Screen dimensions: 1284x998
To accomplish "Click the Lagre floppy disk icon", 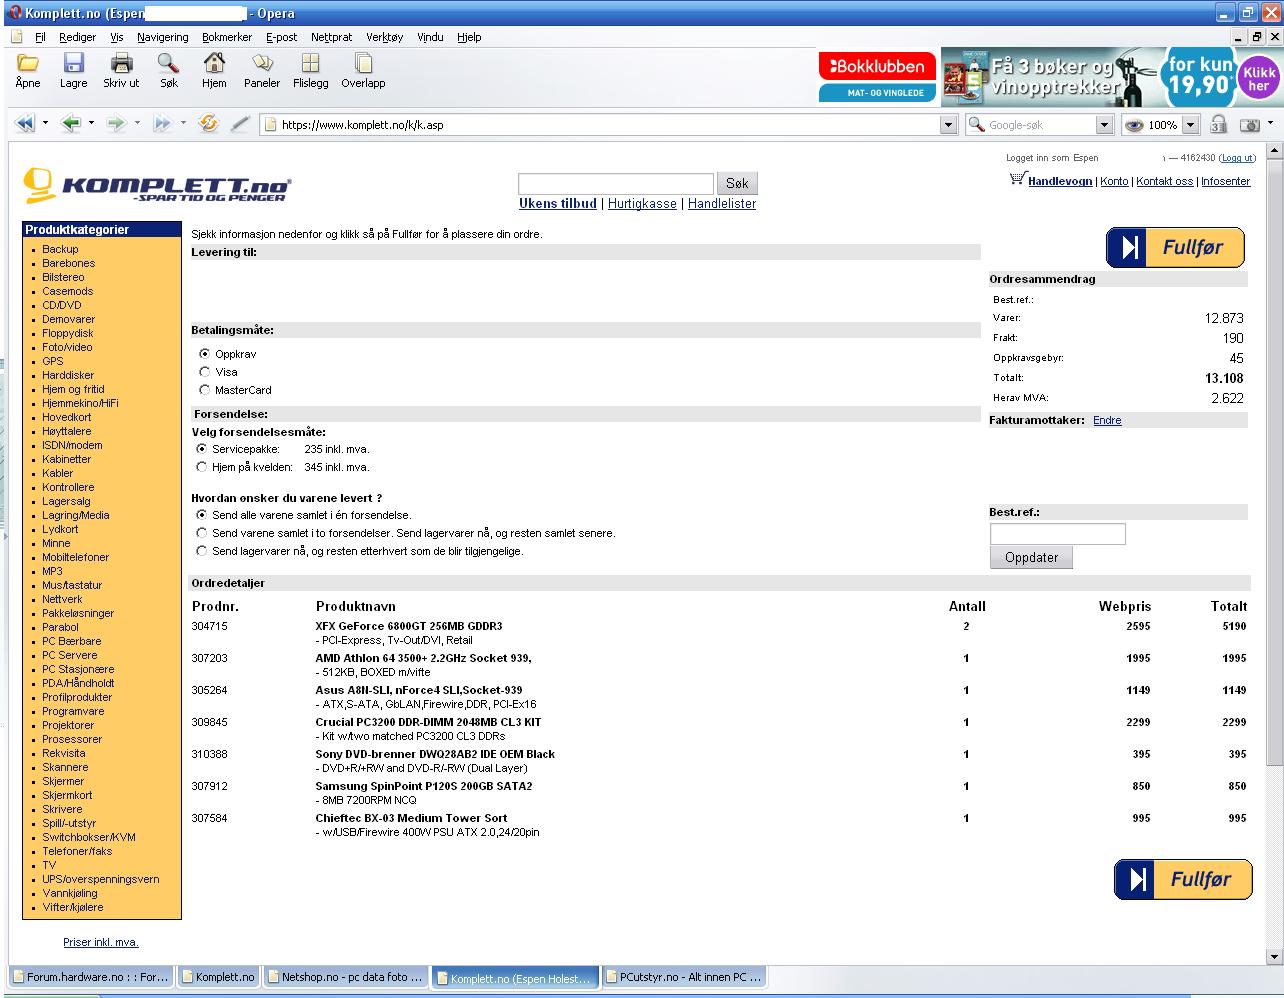I will point(74,64).
